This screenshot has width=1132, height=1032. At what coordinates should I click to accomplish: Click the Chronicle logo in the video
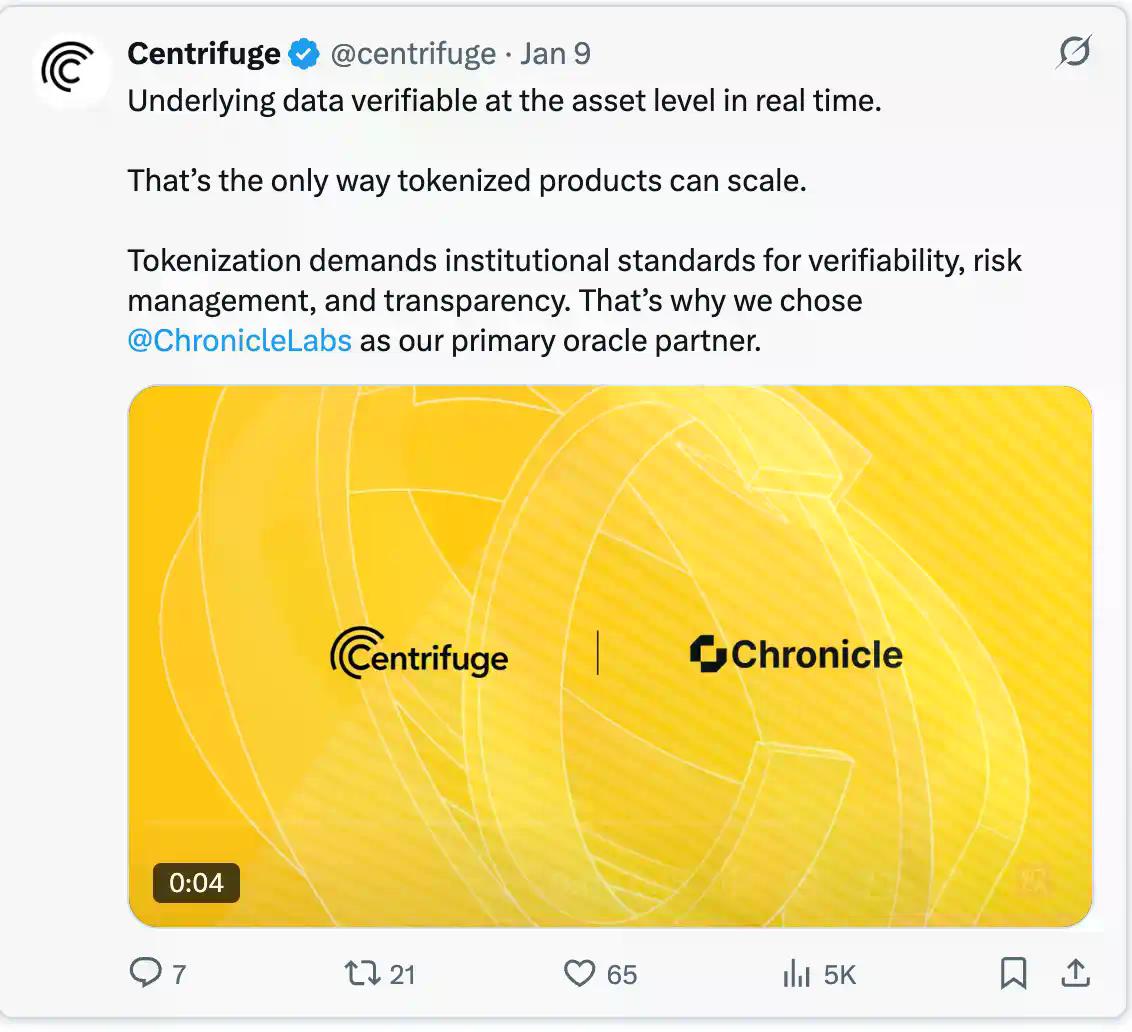797,654
